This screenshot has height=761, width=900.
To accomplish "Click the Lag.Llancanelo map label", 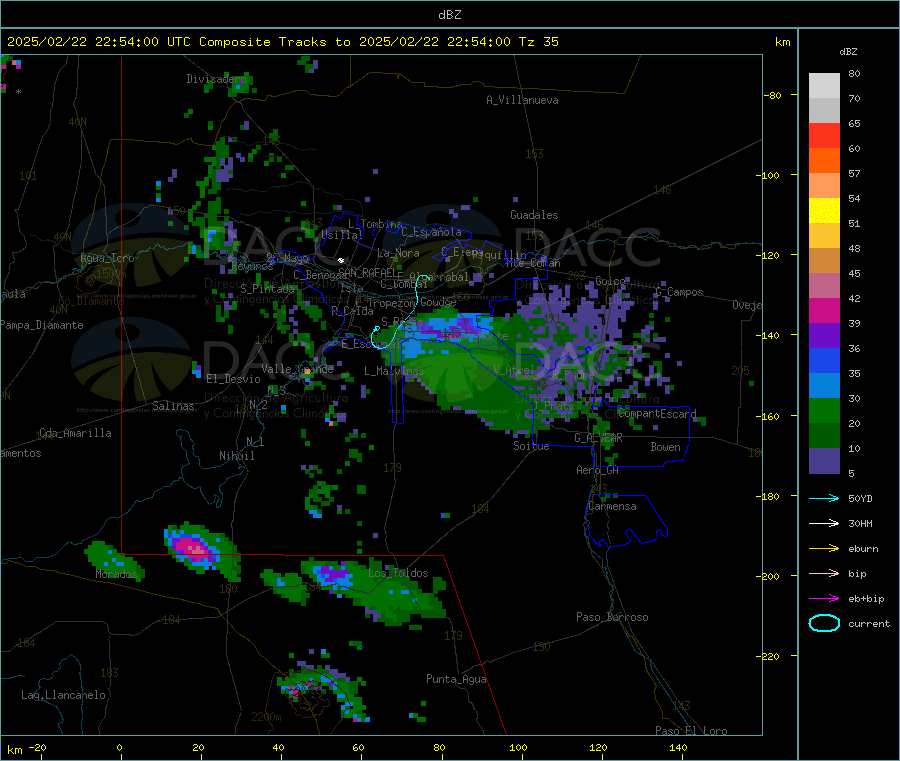I will tap(63, 695).
